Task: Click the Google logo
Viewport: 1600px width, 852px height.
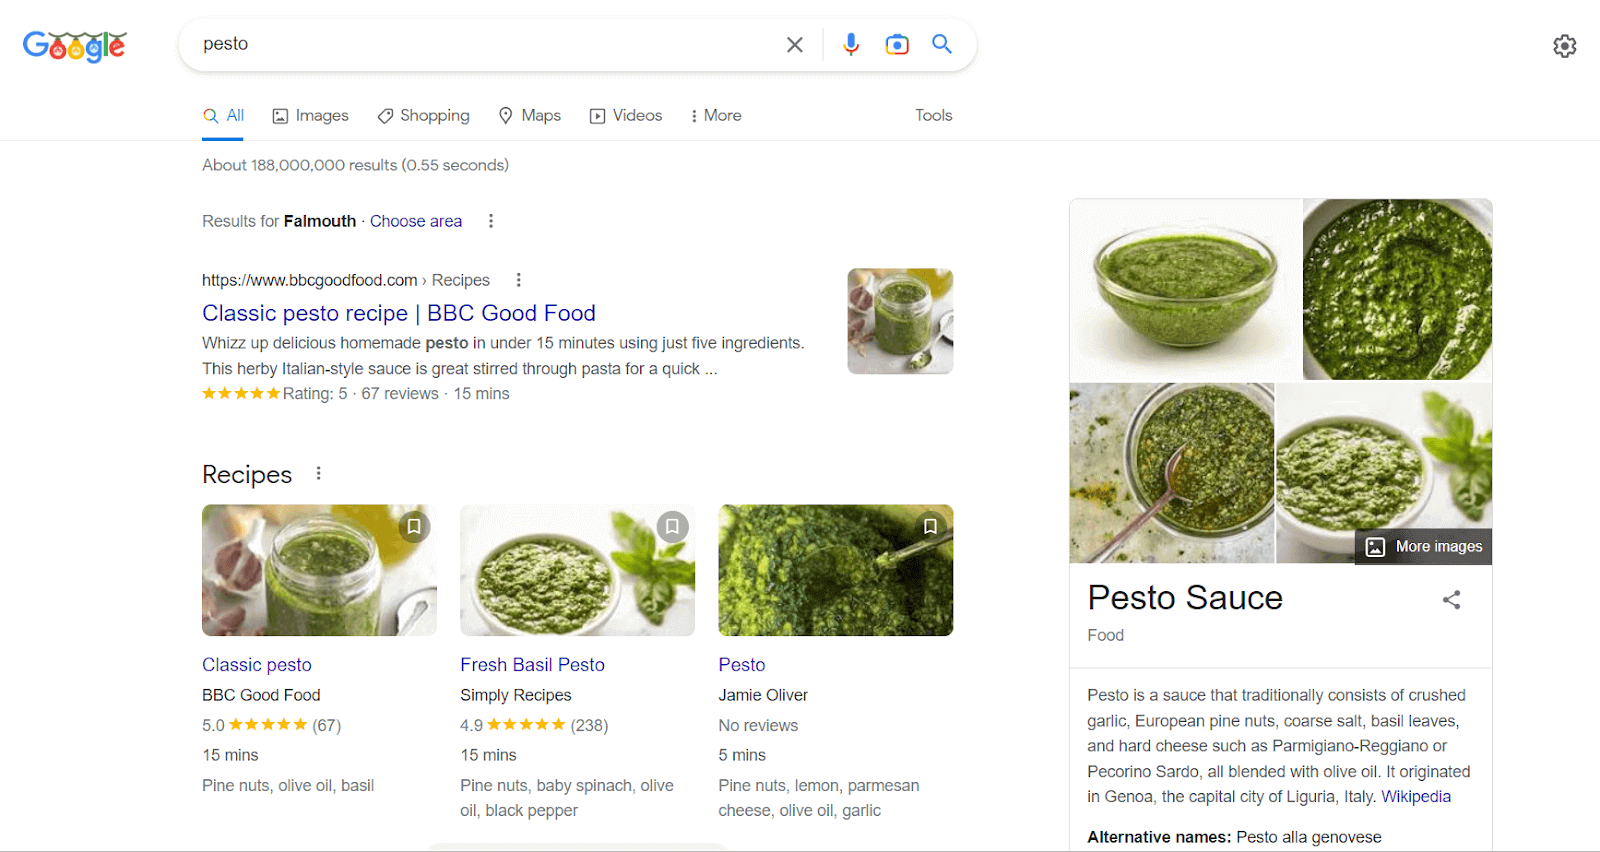Action: (x=75, y=46)
